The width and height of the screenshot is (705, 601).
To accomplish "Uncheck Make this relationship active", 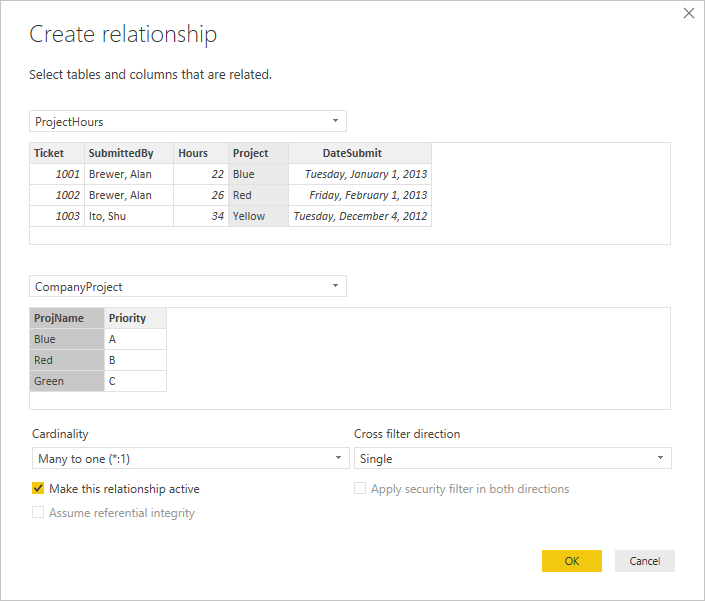I will point(39,489).
